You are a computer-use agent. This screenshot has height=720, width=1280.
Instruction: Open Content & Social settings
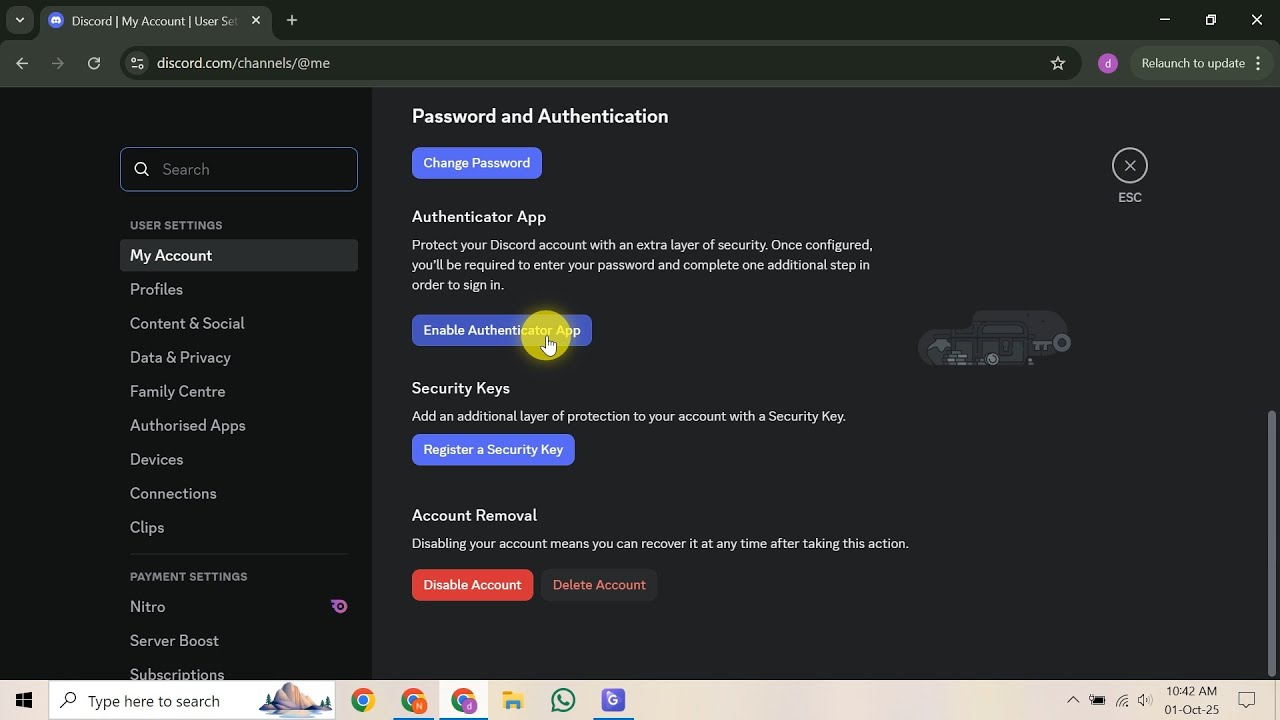(x=239, y=323)
